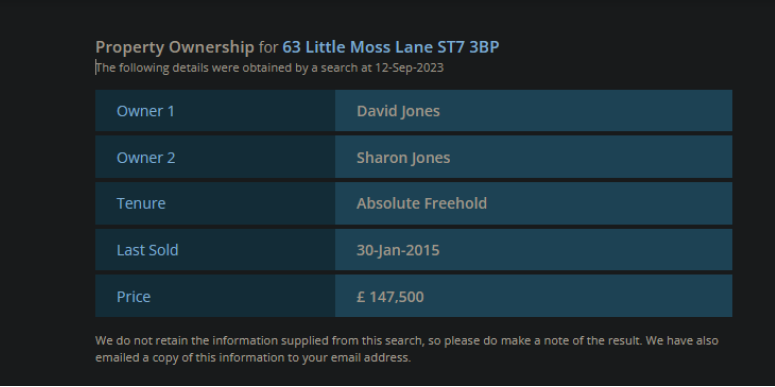Click the Property Ownership heading
This screenshot has height=387, width=775.
tap(297, 47)
